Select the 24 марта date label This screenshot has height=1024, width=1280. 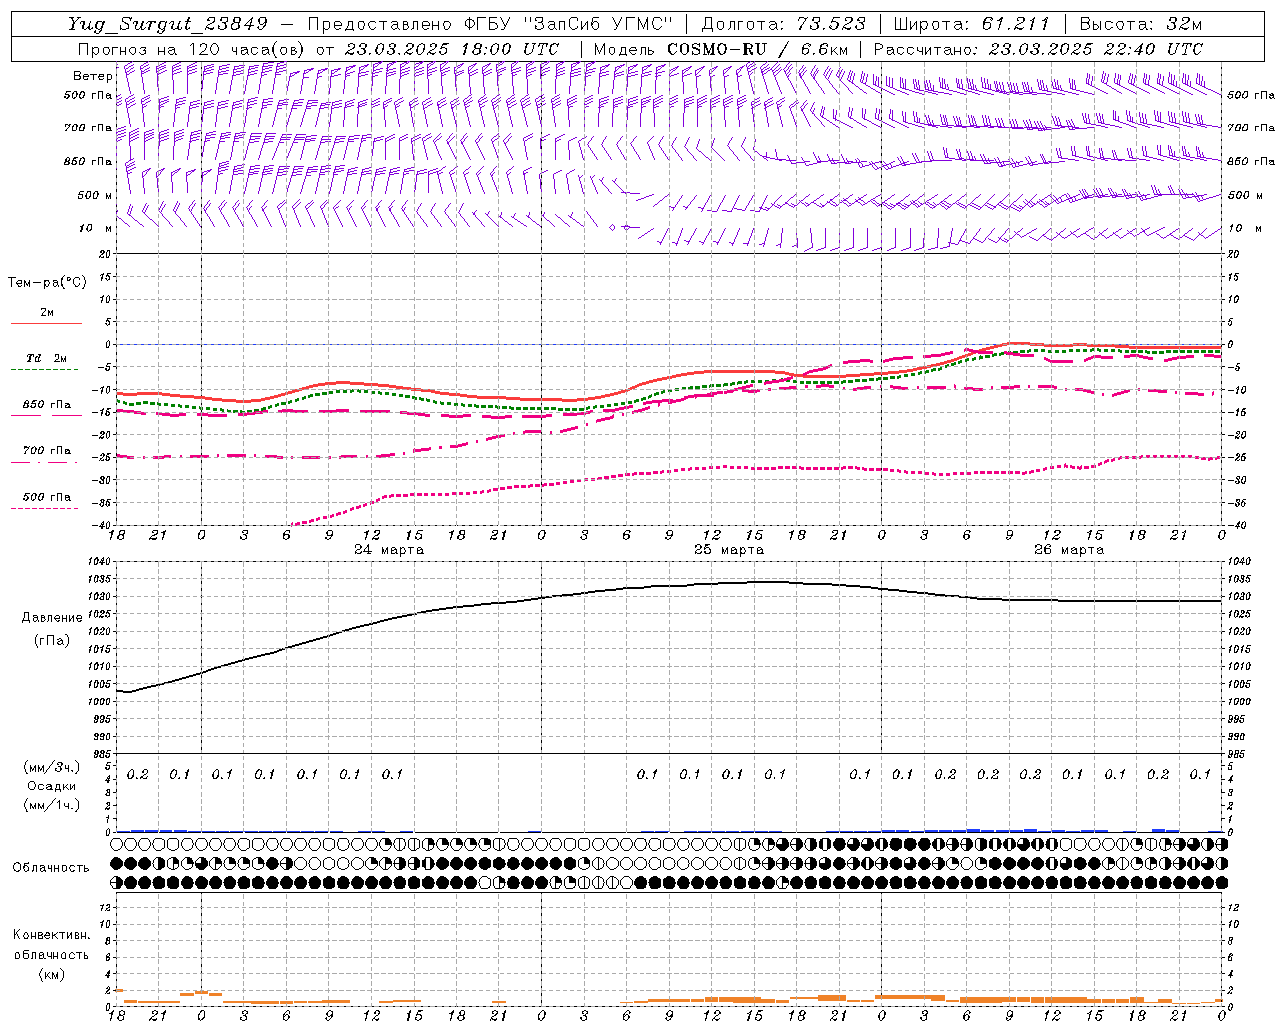[x=389, y=550]
